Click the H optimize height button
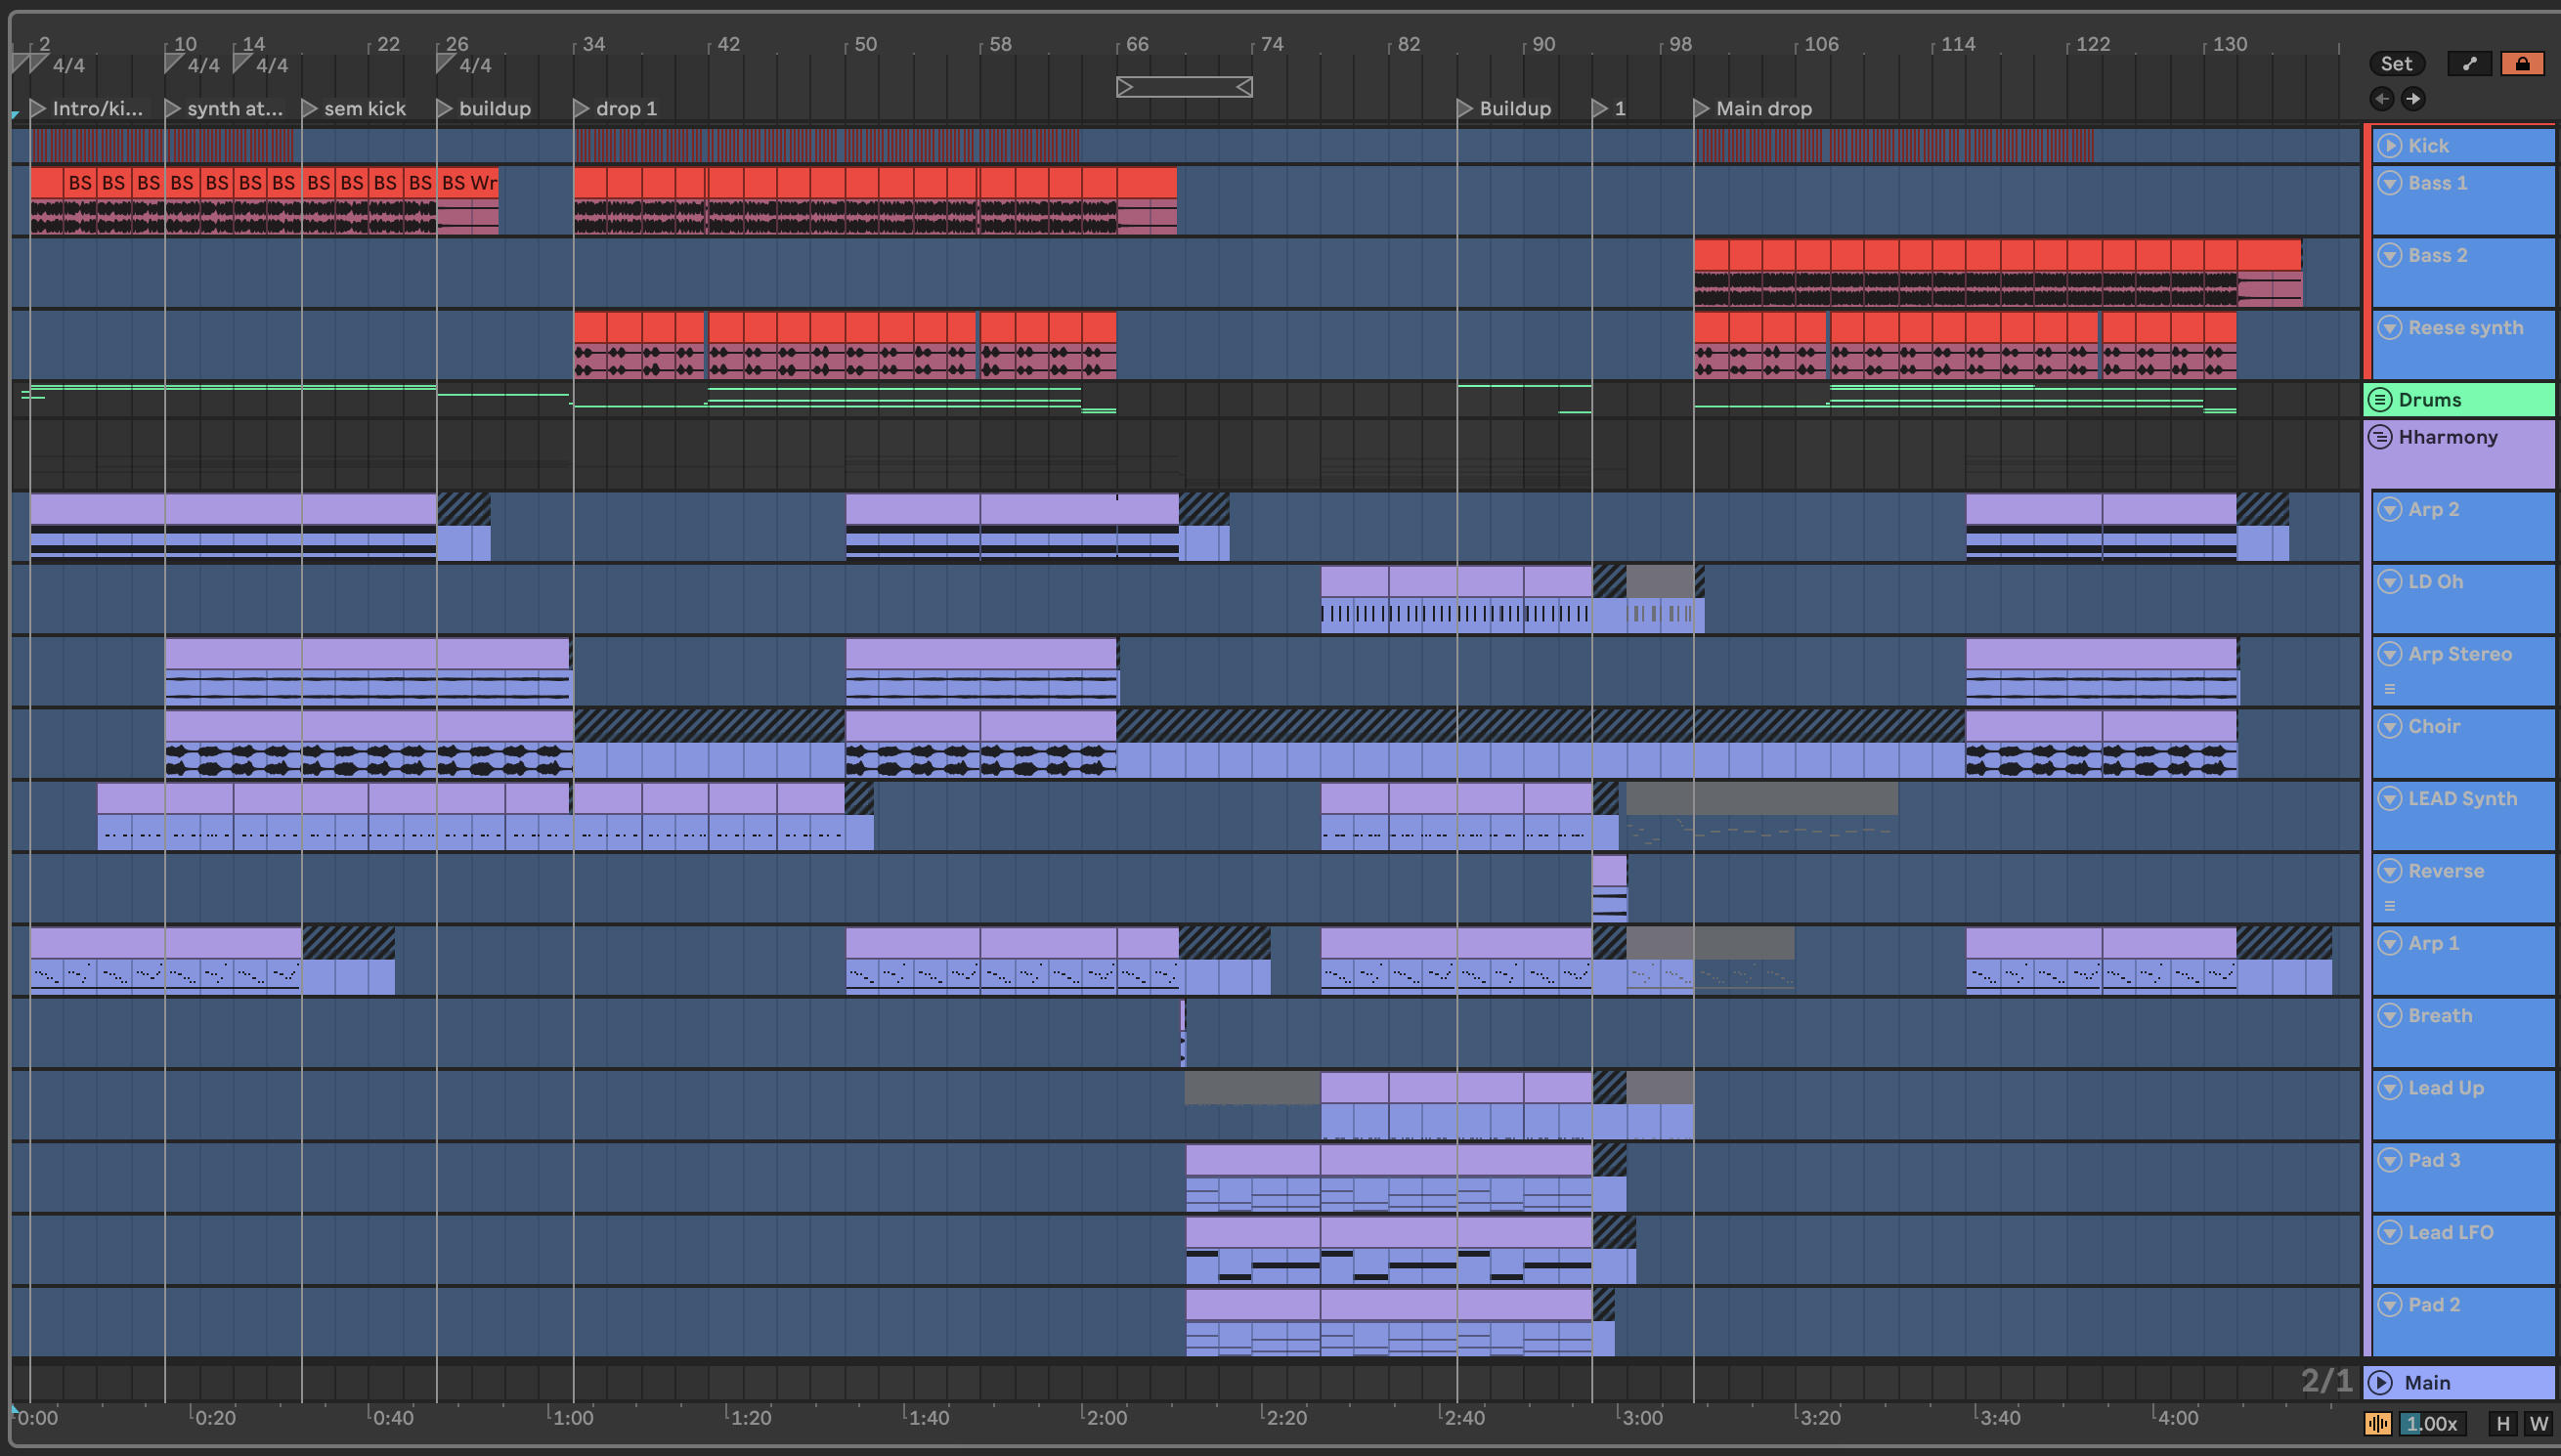Image resolution: width=2561 pixels, height=1456 pixels. pyautogui.click(x=2503, y=1423)
